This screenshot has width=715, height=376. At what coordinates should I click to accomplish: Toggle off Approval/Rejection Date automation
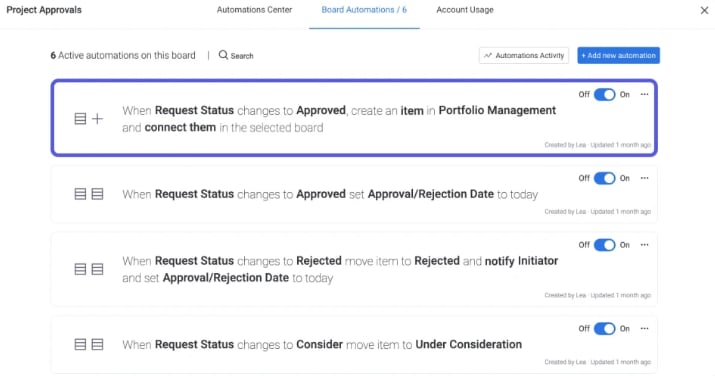point(605,178)
